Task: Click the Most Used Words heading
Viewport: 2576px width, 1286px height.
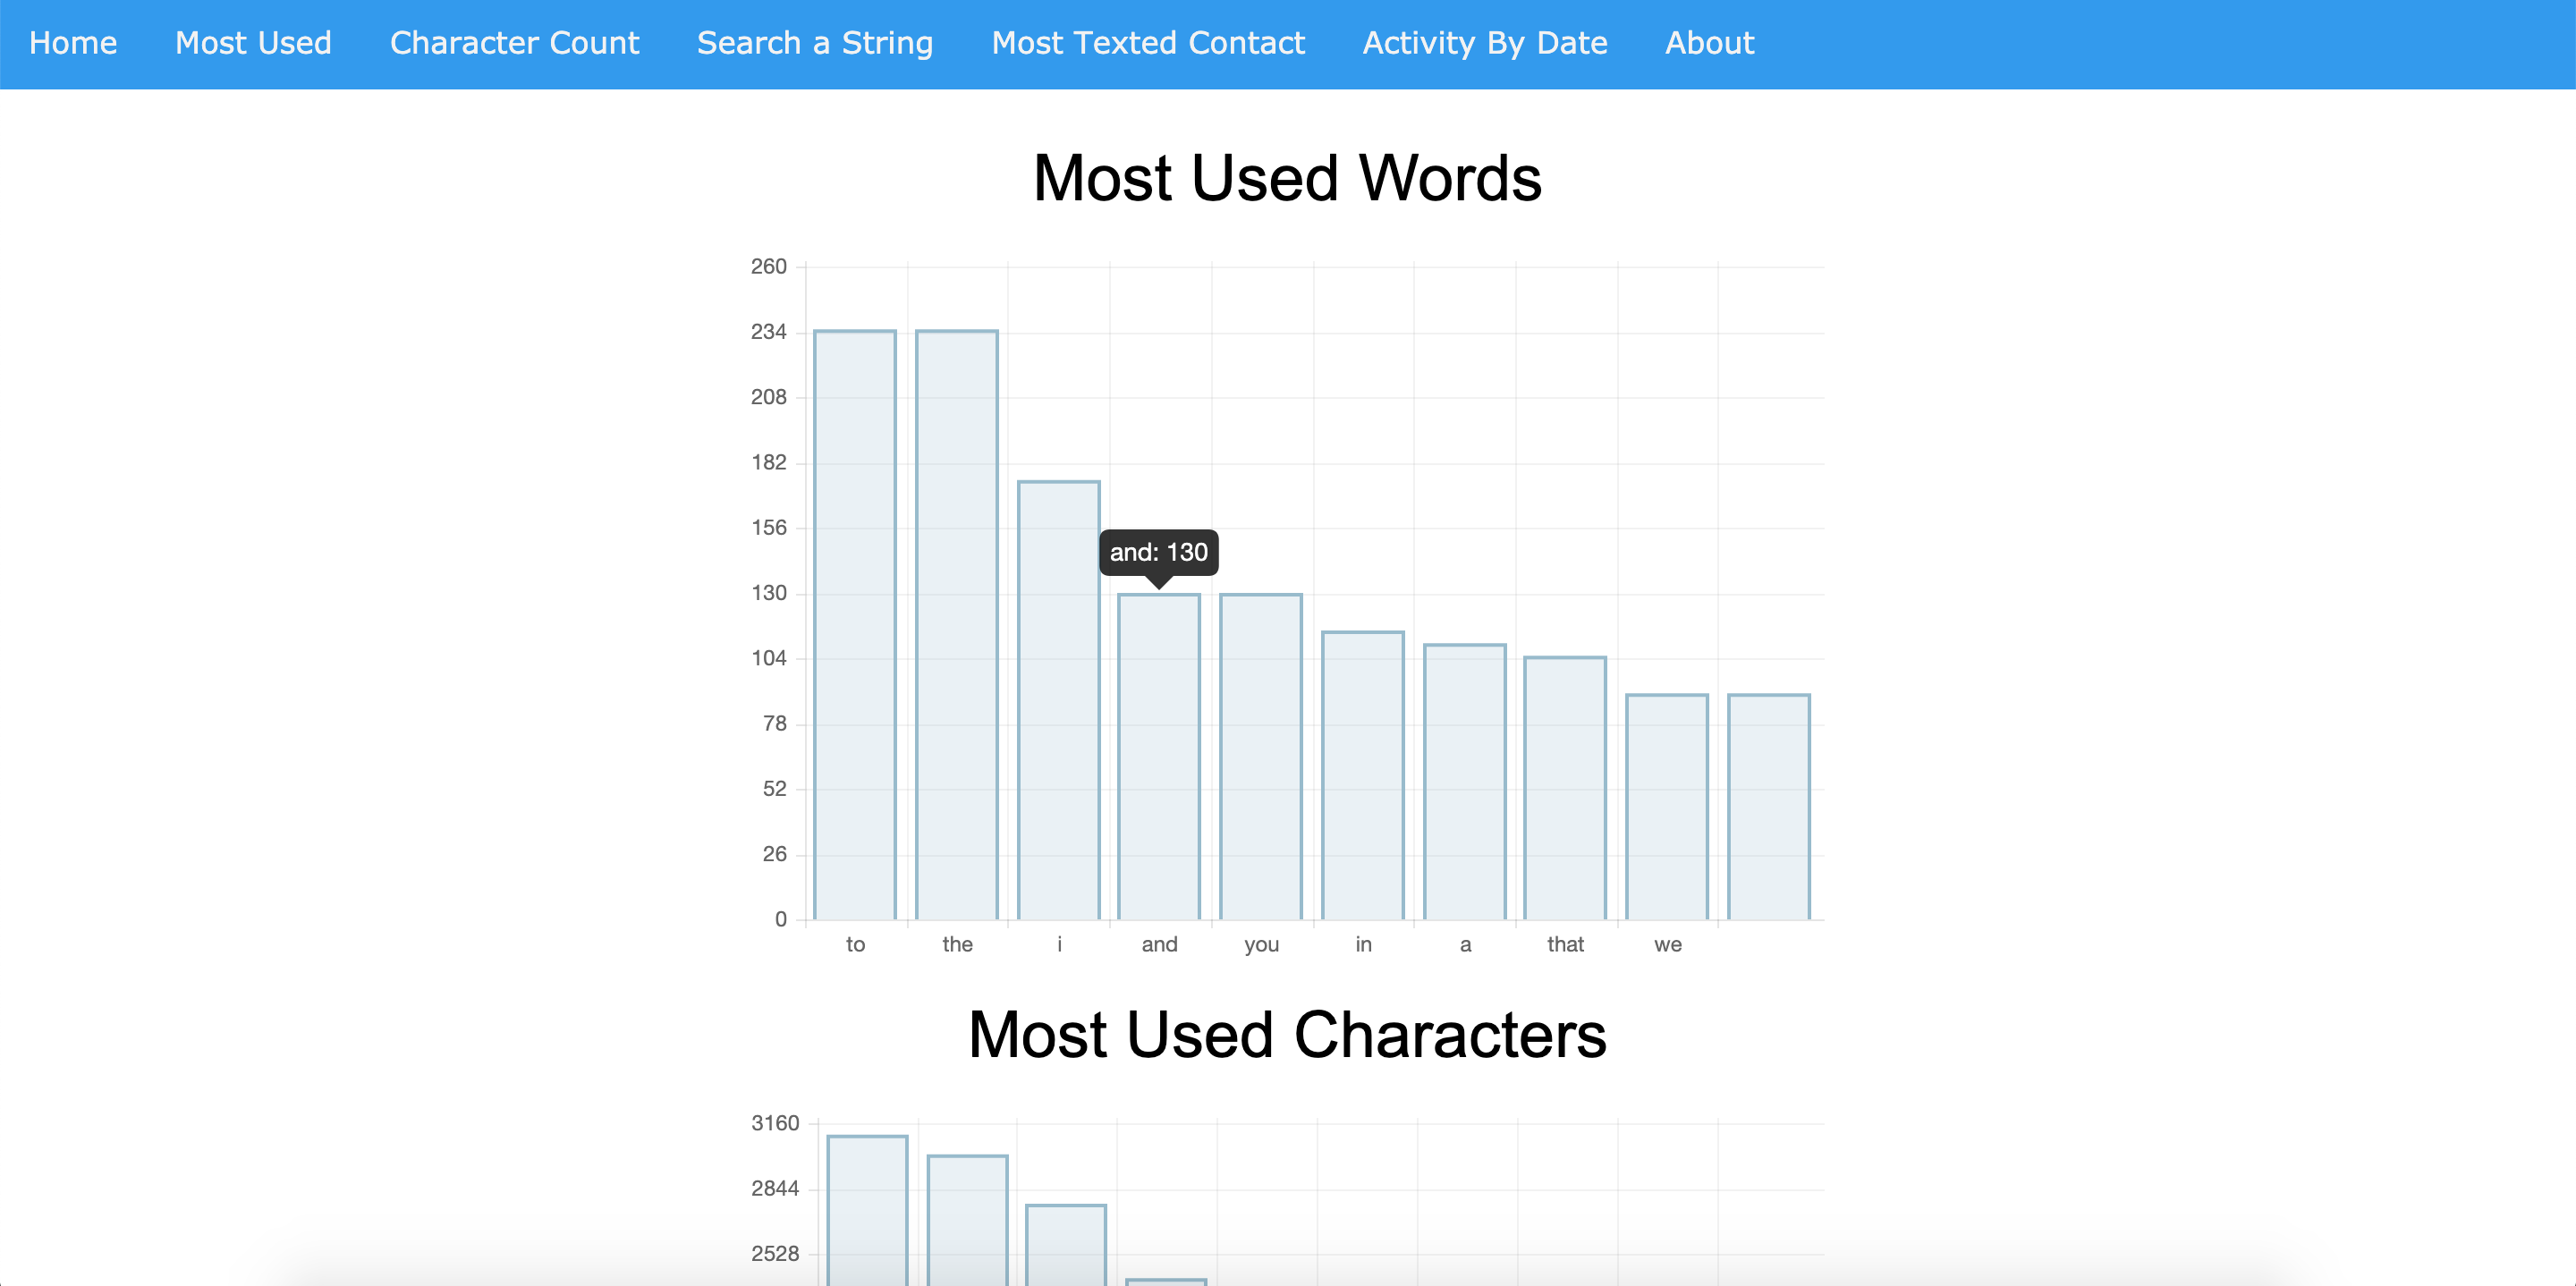Action: click(1287, 178)
